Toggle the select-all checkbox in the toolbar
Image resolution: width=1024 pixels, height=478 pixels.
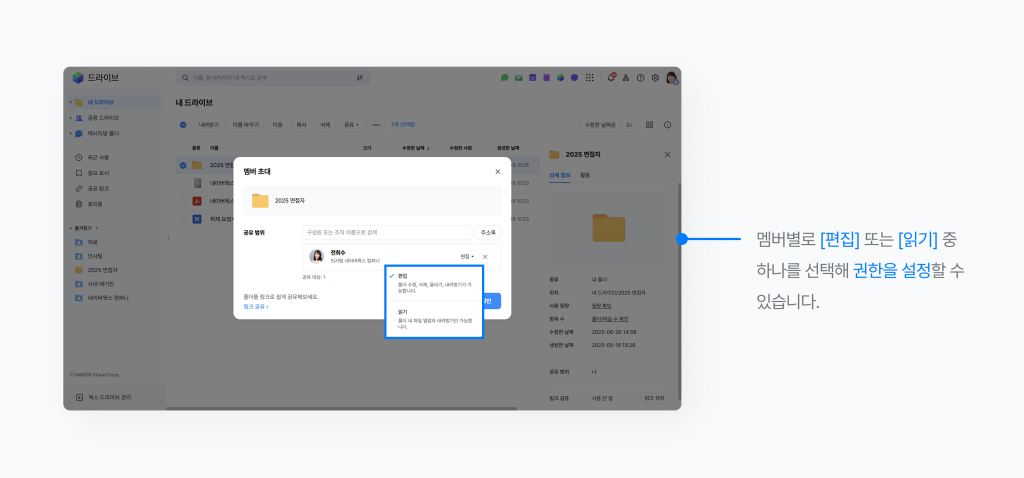click(x=182, y=125)
